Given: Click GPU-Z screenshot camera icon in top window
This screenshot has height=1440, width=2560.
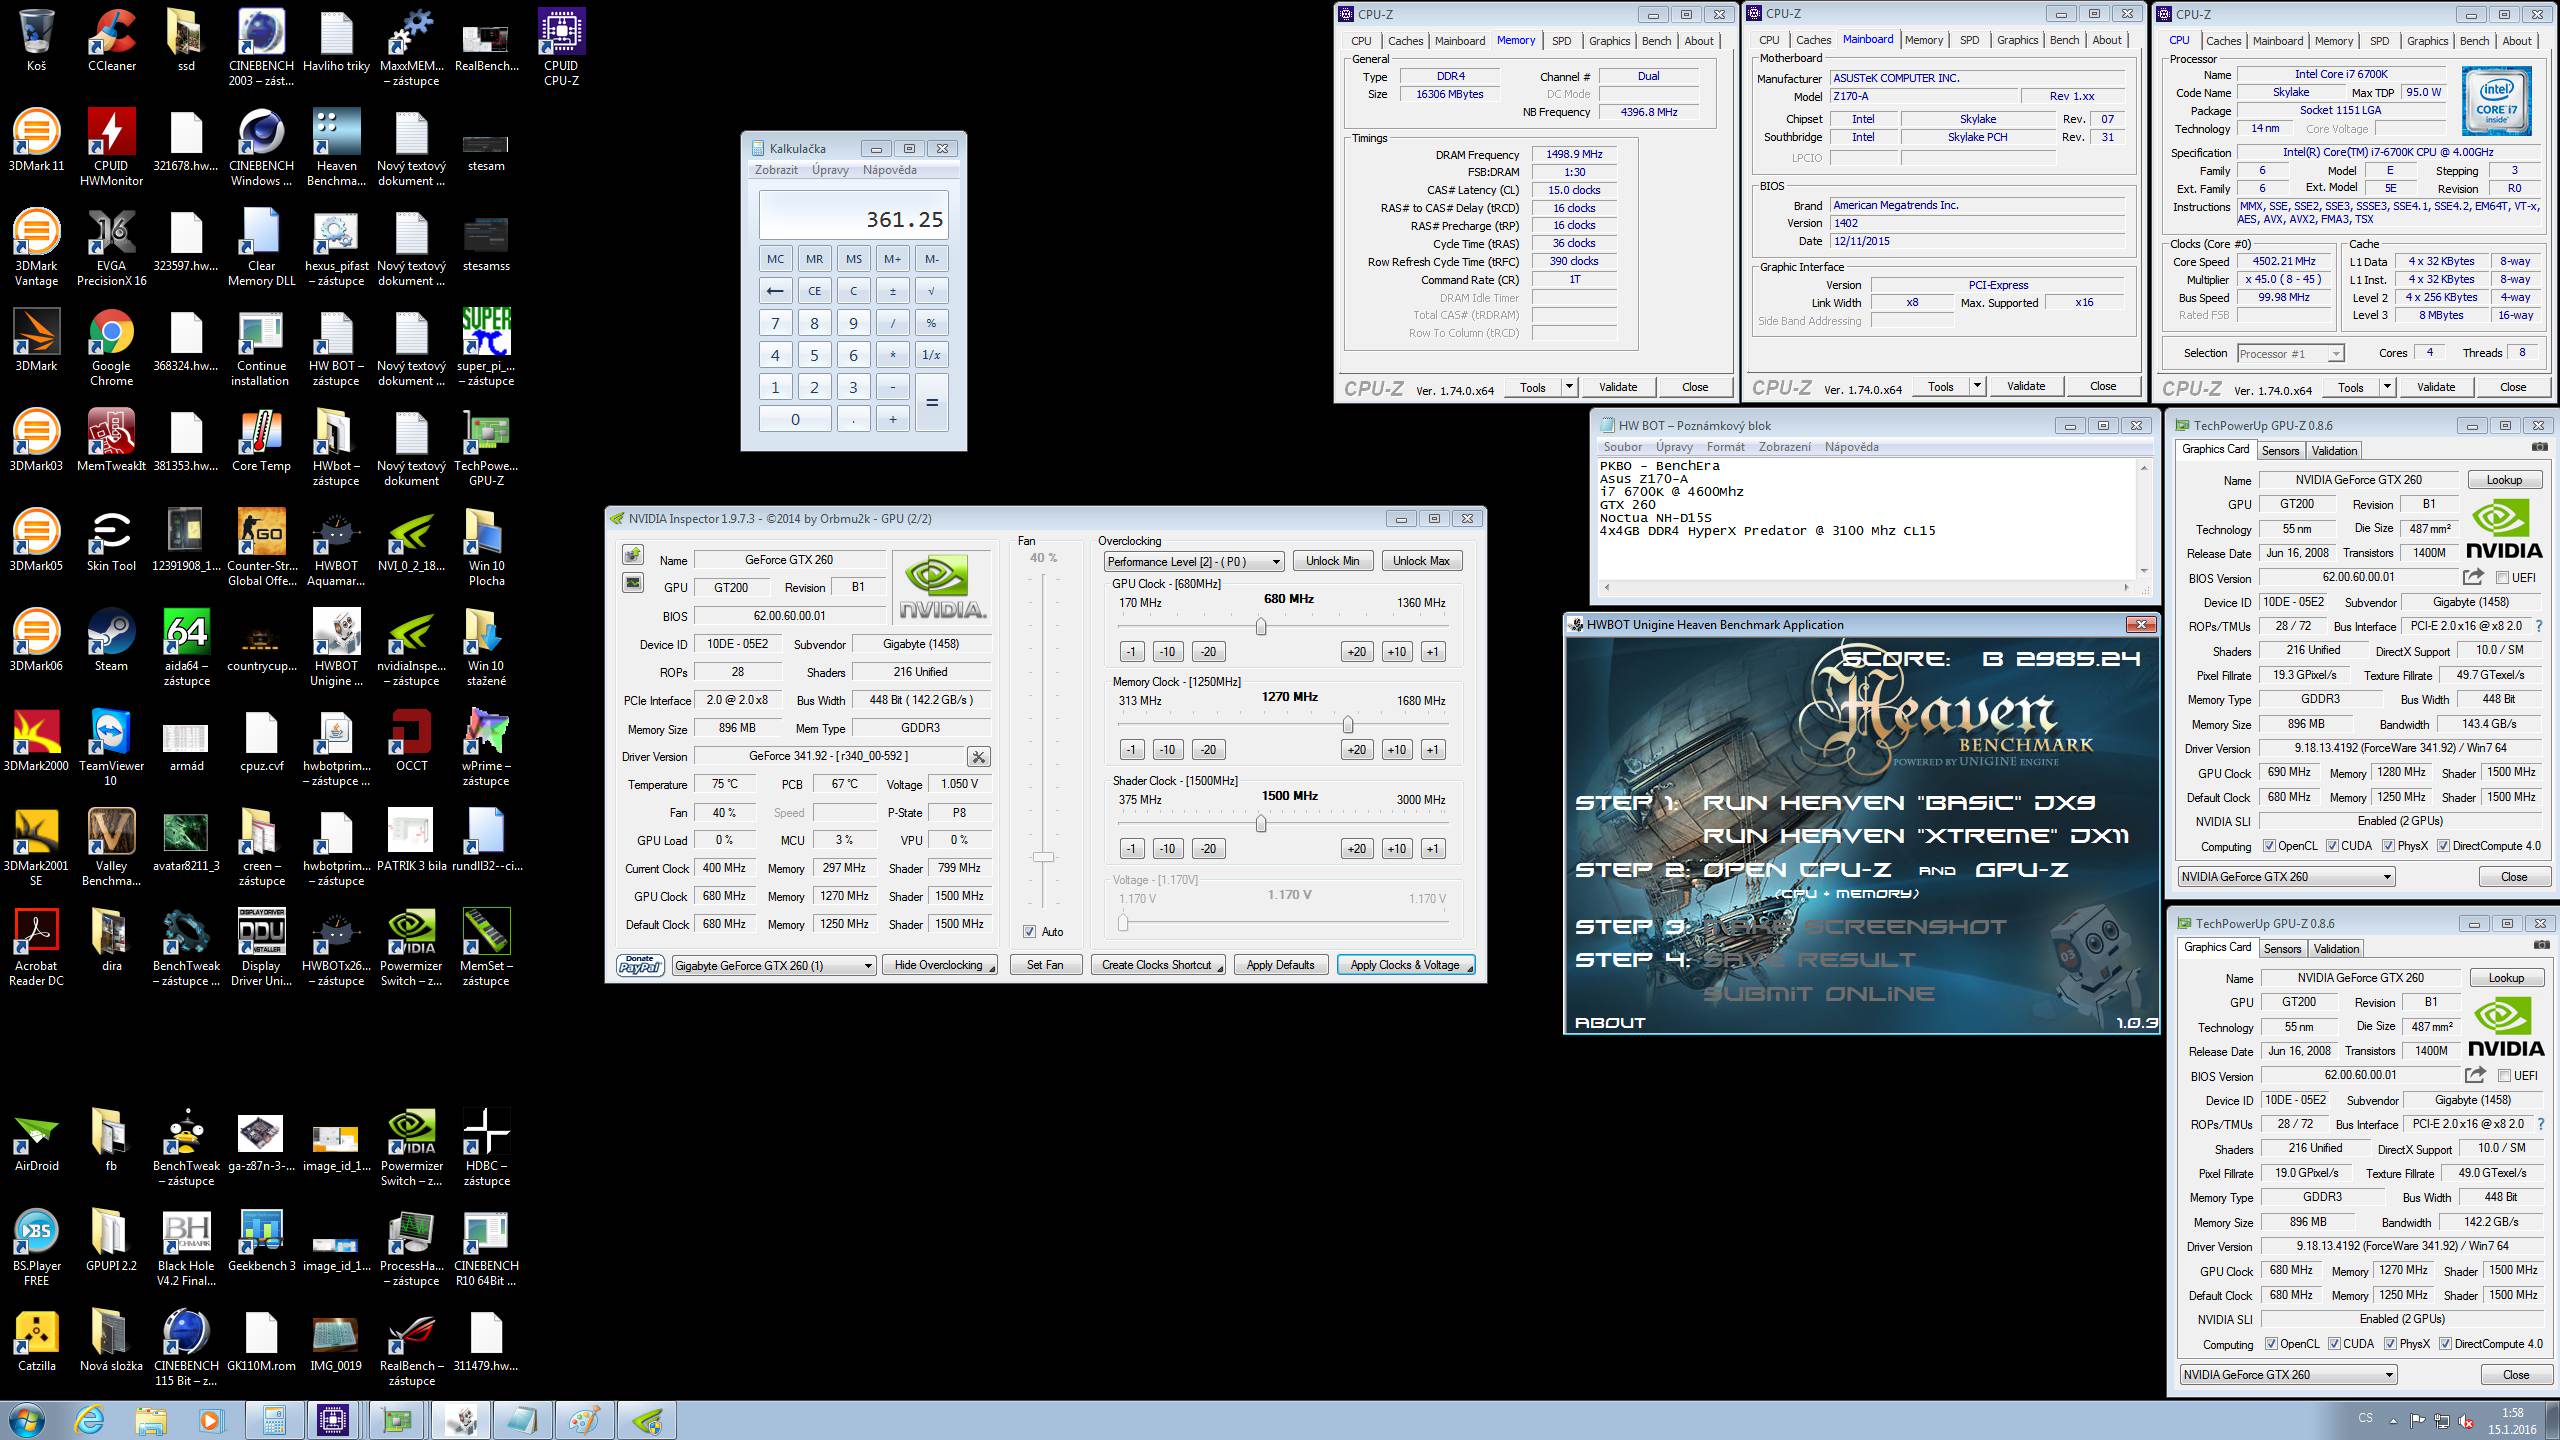Looking at the screenshot, I should coord(2540,447).
